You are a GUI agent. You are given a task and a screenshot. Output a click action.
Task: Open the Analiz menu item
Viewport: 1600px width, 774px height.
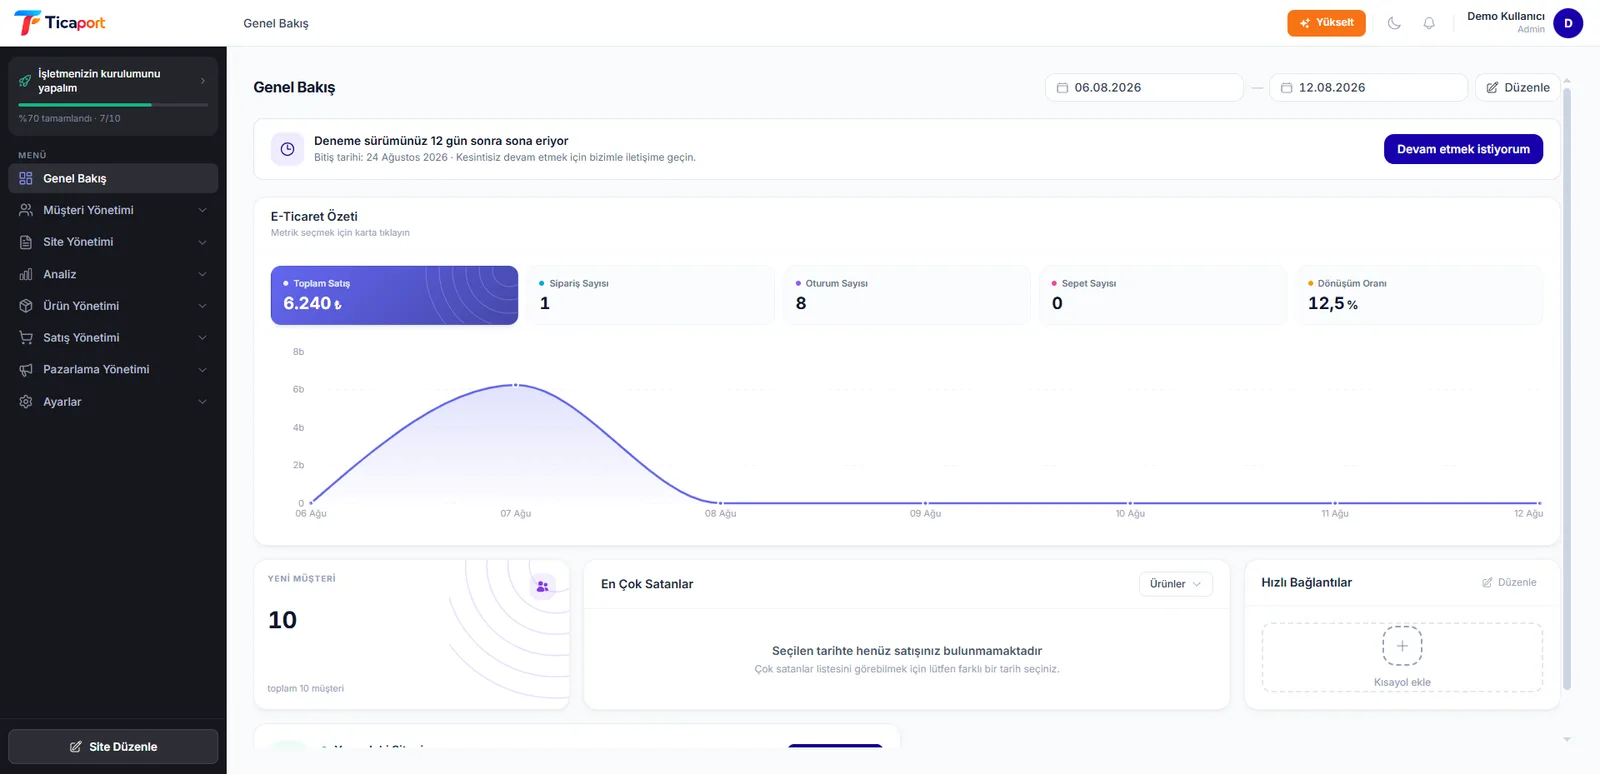(113, 274)
